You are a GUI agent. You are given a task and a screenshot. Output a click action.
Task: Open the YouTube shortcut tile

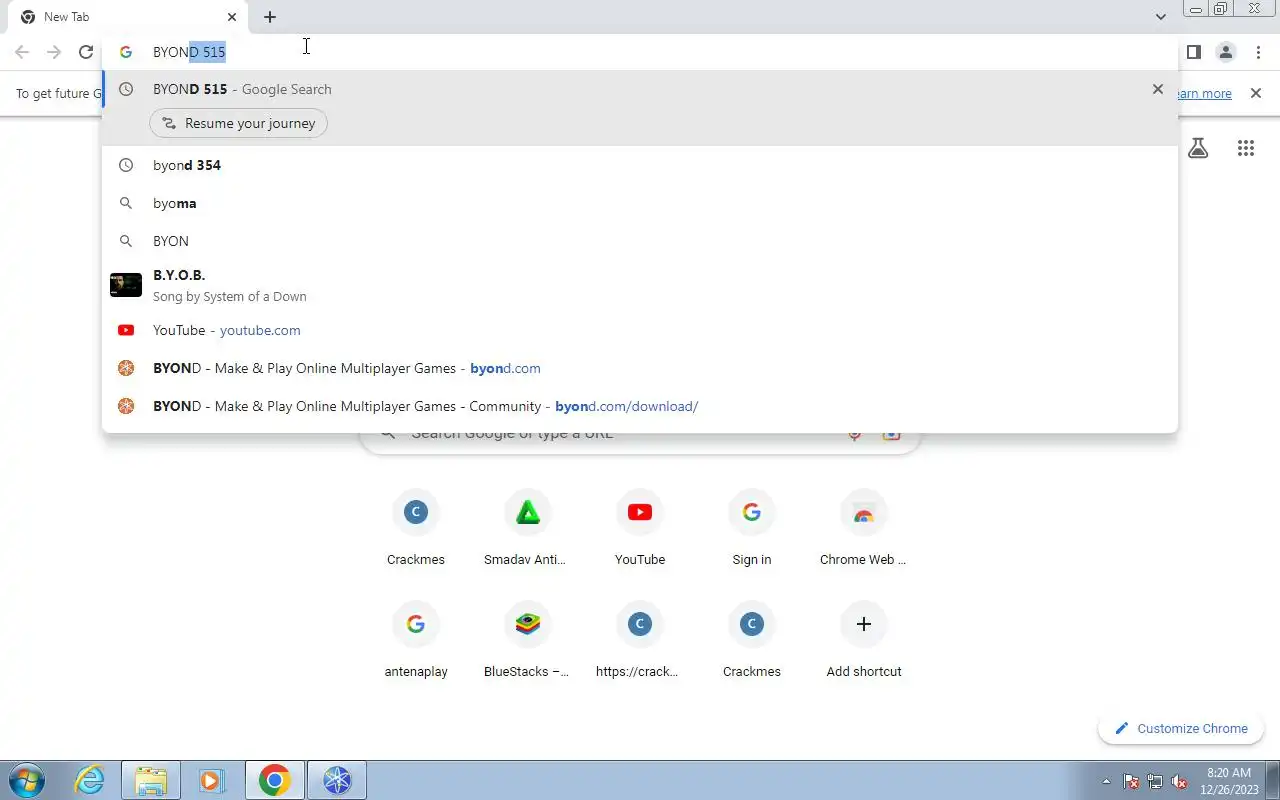[640, 530]
